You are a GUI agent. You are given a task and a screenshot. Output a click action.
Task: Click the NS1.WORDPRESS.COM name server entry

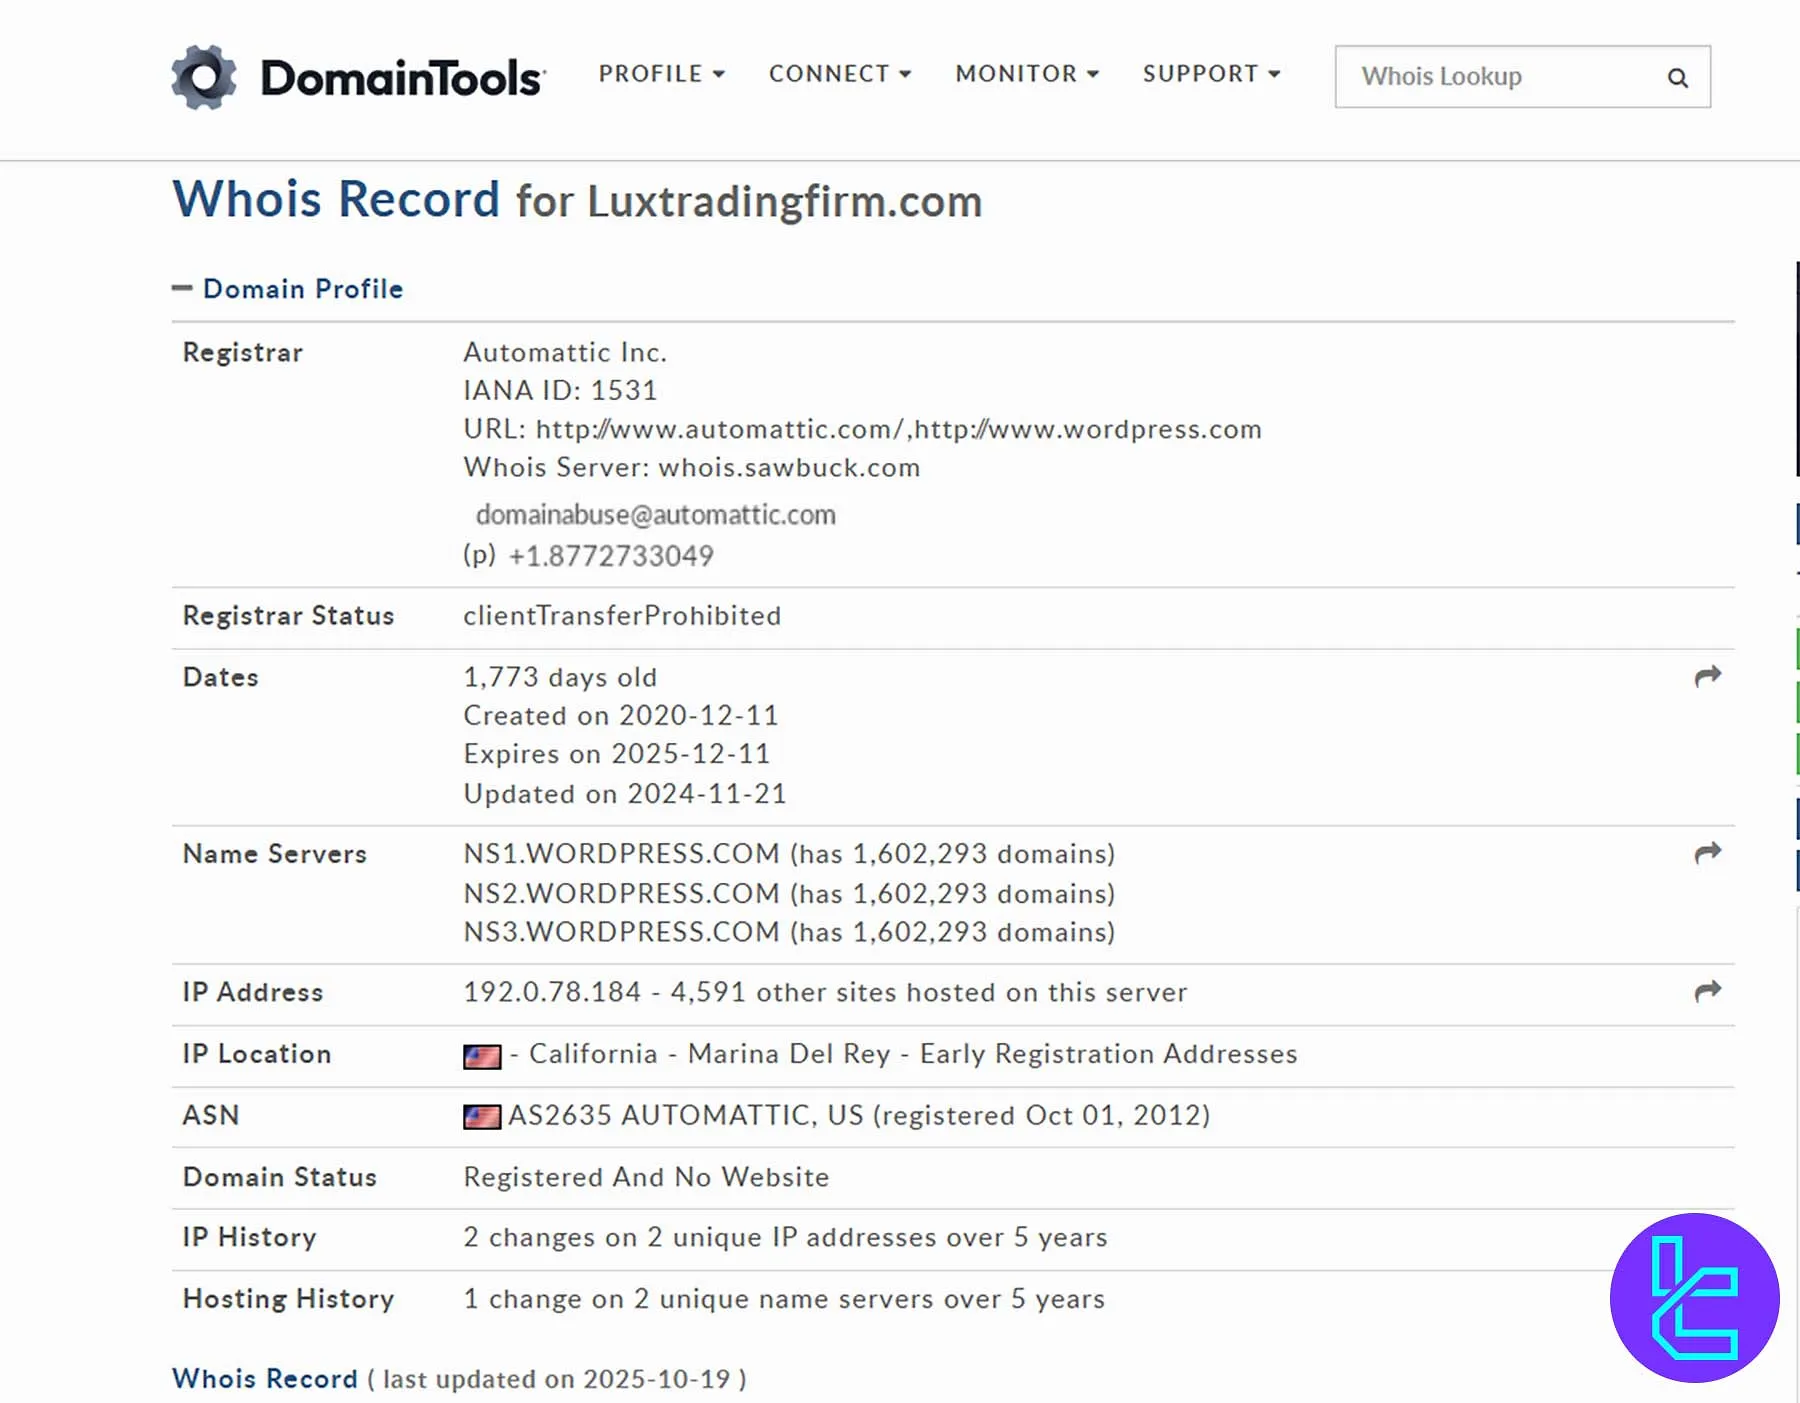(x=621, y=854)
